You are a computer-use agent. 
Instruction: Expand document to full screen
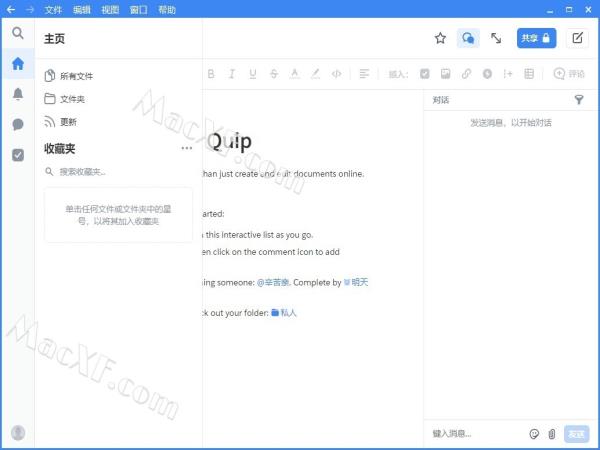(496, 38)
